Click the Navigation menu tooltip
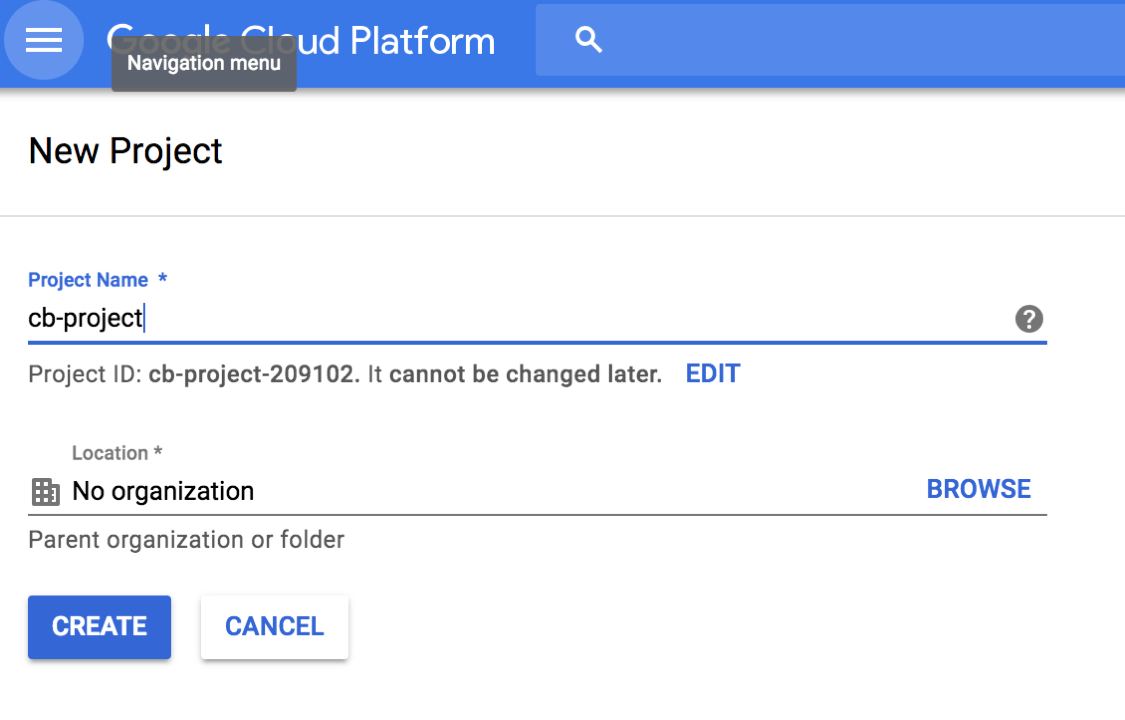The width and height of the screenshot is (1125, 720). (x=204, y=63)
